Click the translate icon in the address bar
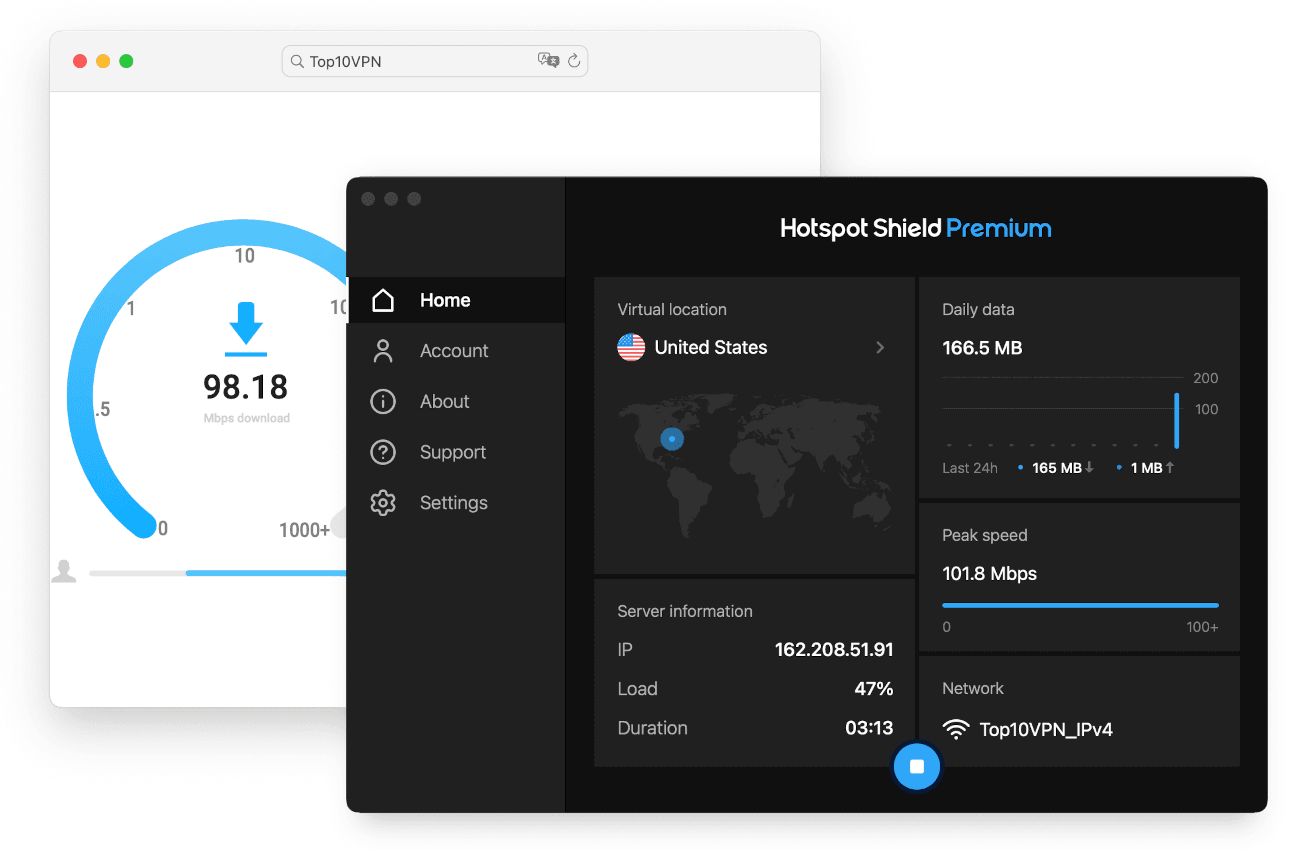Screen dimensions: 1300x850 click(x=548, y=60)
